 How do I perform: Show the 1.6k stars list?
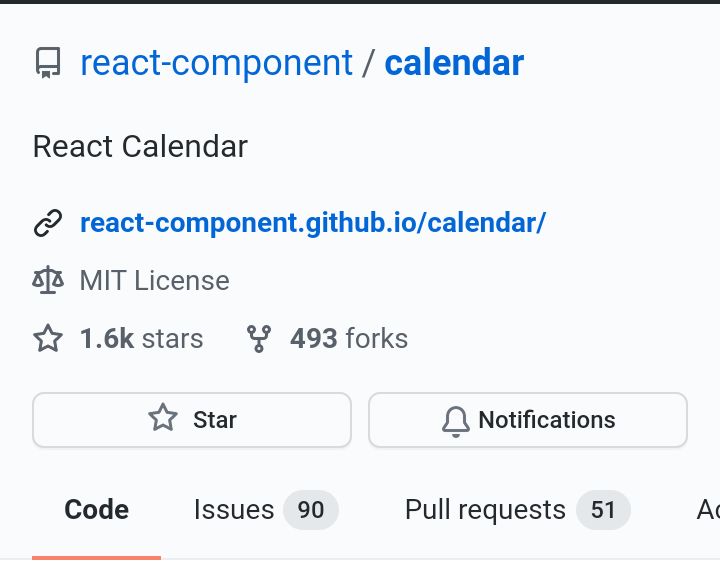tap(141, 339)
